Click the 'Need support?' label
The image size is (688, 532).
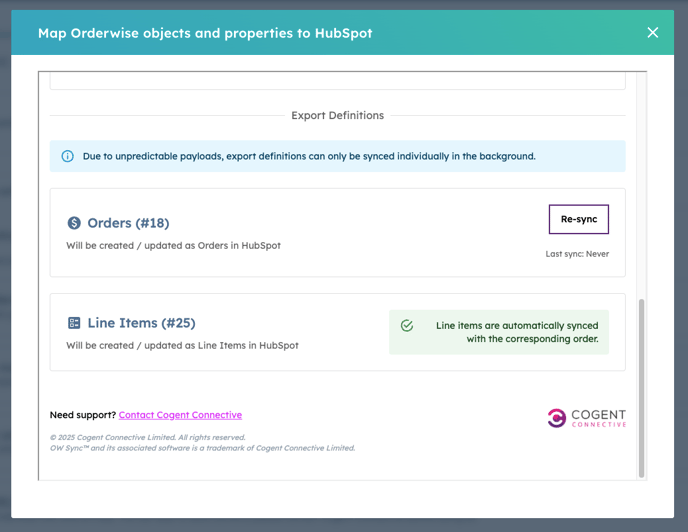tap(82, 415)
